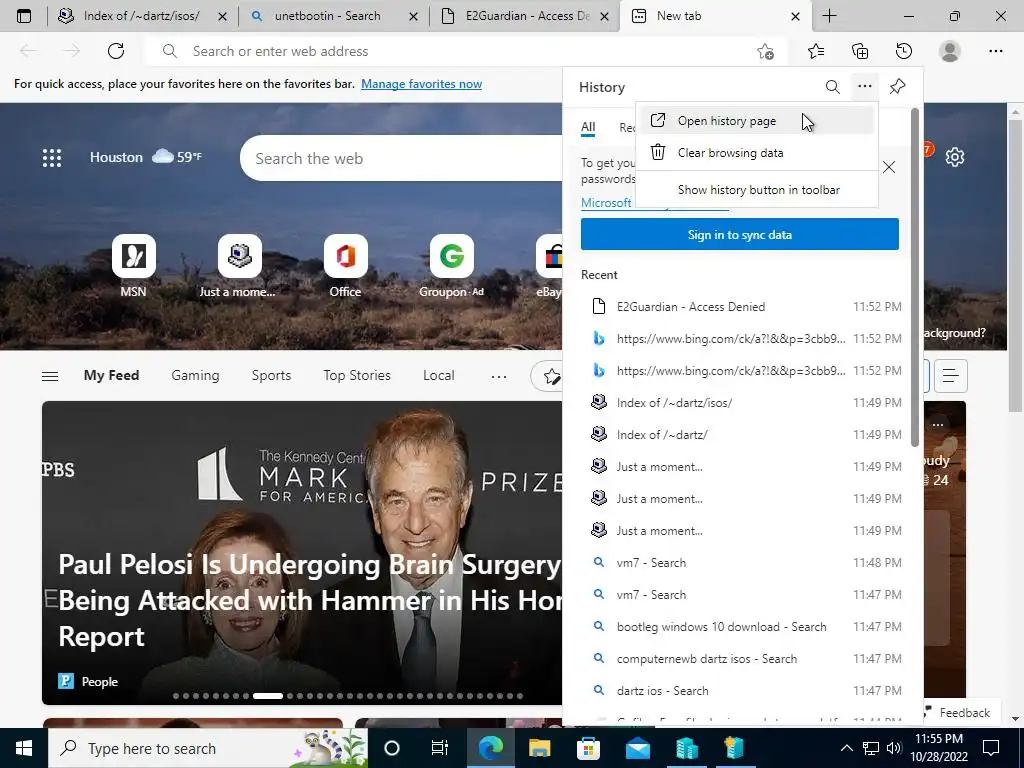Open a new browser tab
This screenshot has height=768, width=1024.
[829, 16]
